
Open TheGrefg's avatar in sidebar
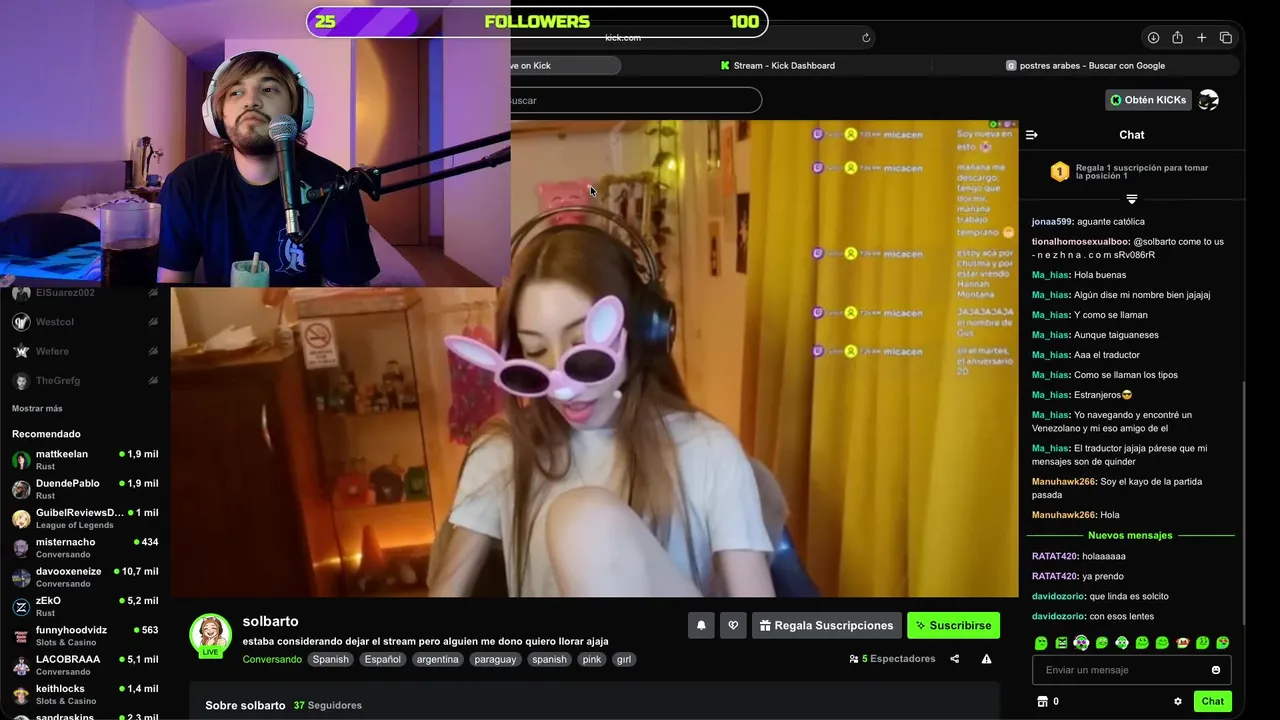pyautogui.click(x=21, y=381)
